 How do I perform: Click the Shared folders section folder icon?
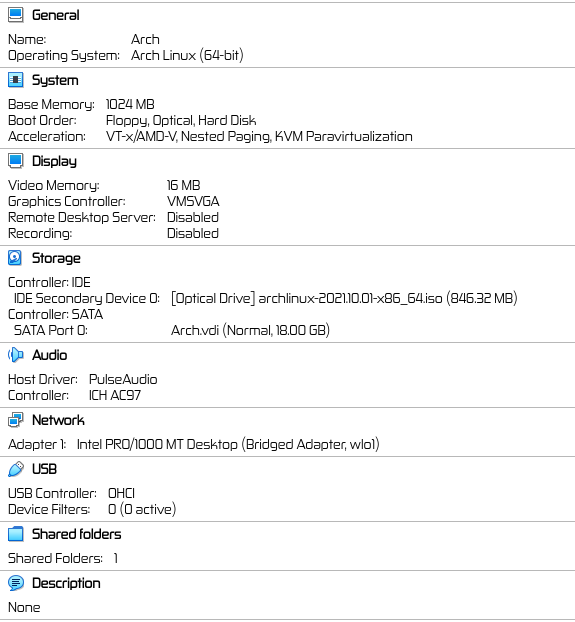click(16, 534)
